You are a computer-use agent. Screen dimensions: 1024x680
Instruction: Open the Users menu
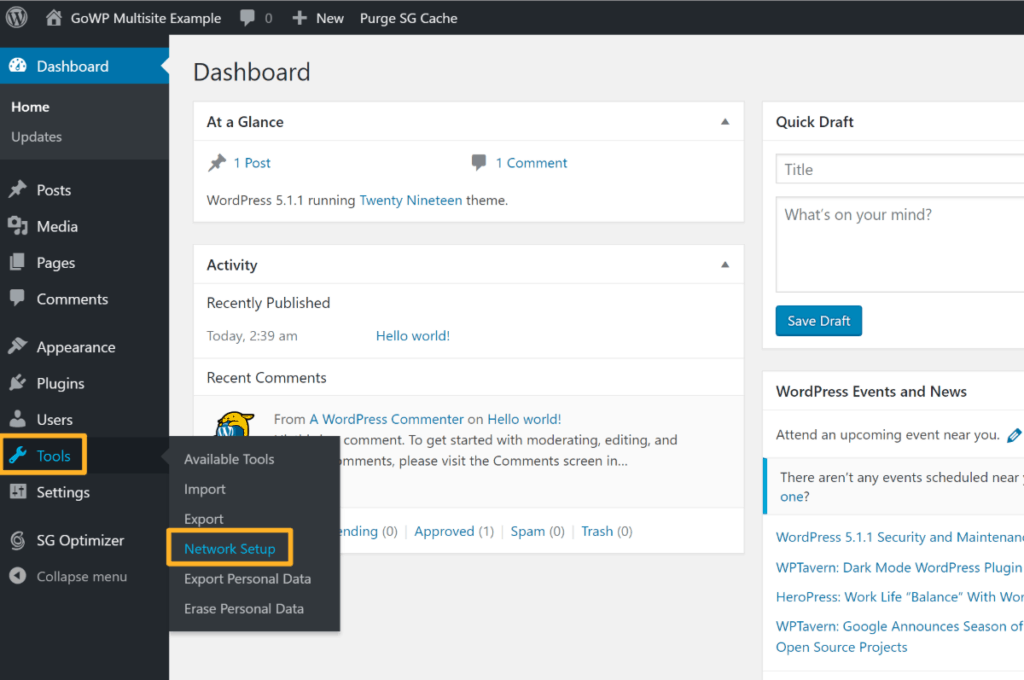coord(54,419)
